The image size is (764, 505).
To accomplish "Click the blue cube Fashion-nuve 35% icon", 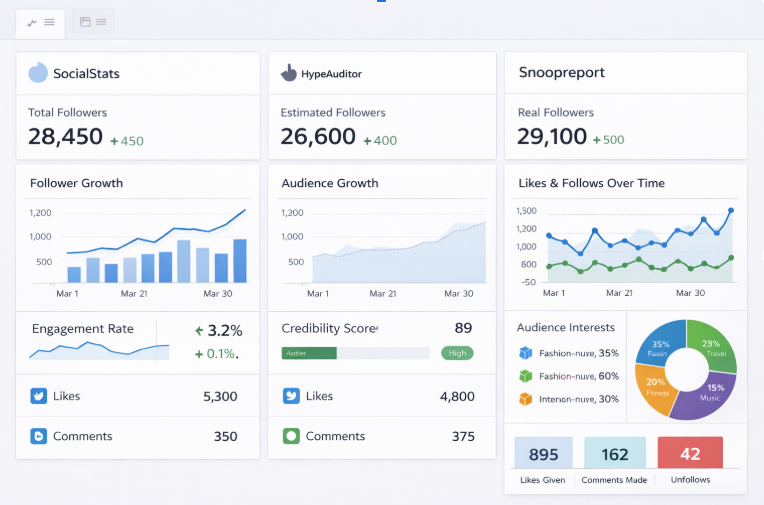I will pyautogui.click(x=525, y=353).
